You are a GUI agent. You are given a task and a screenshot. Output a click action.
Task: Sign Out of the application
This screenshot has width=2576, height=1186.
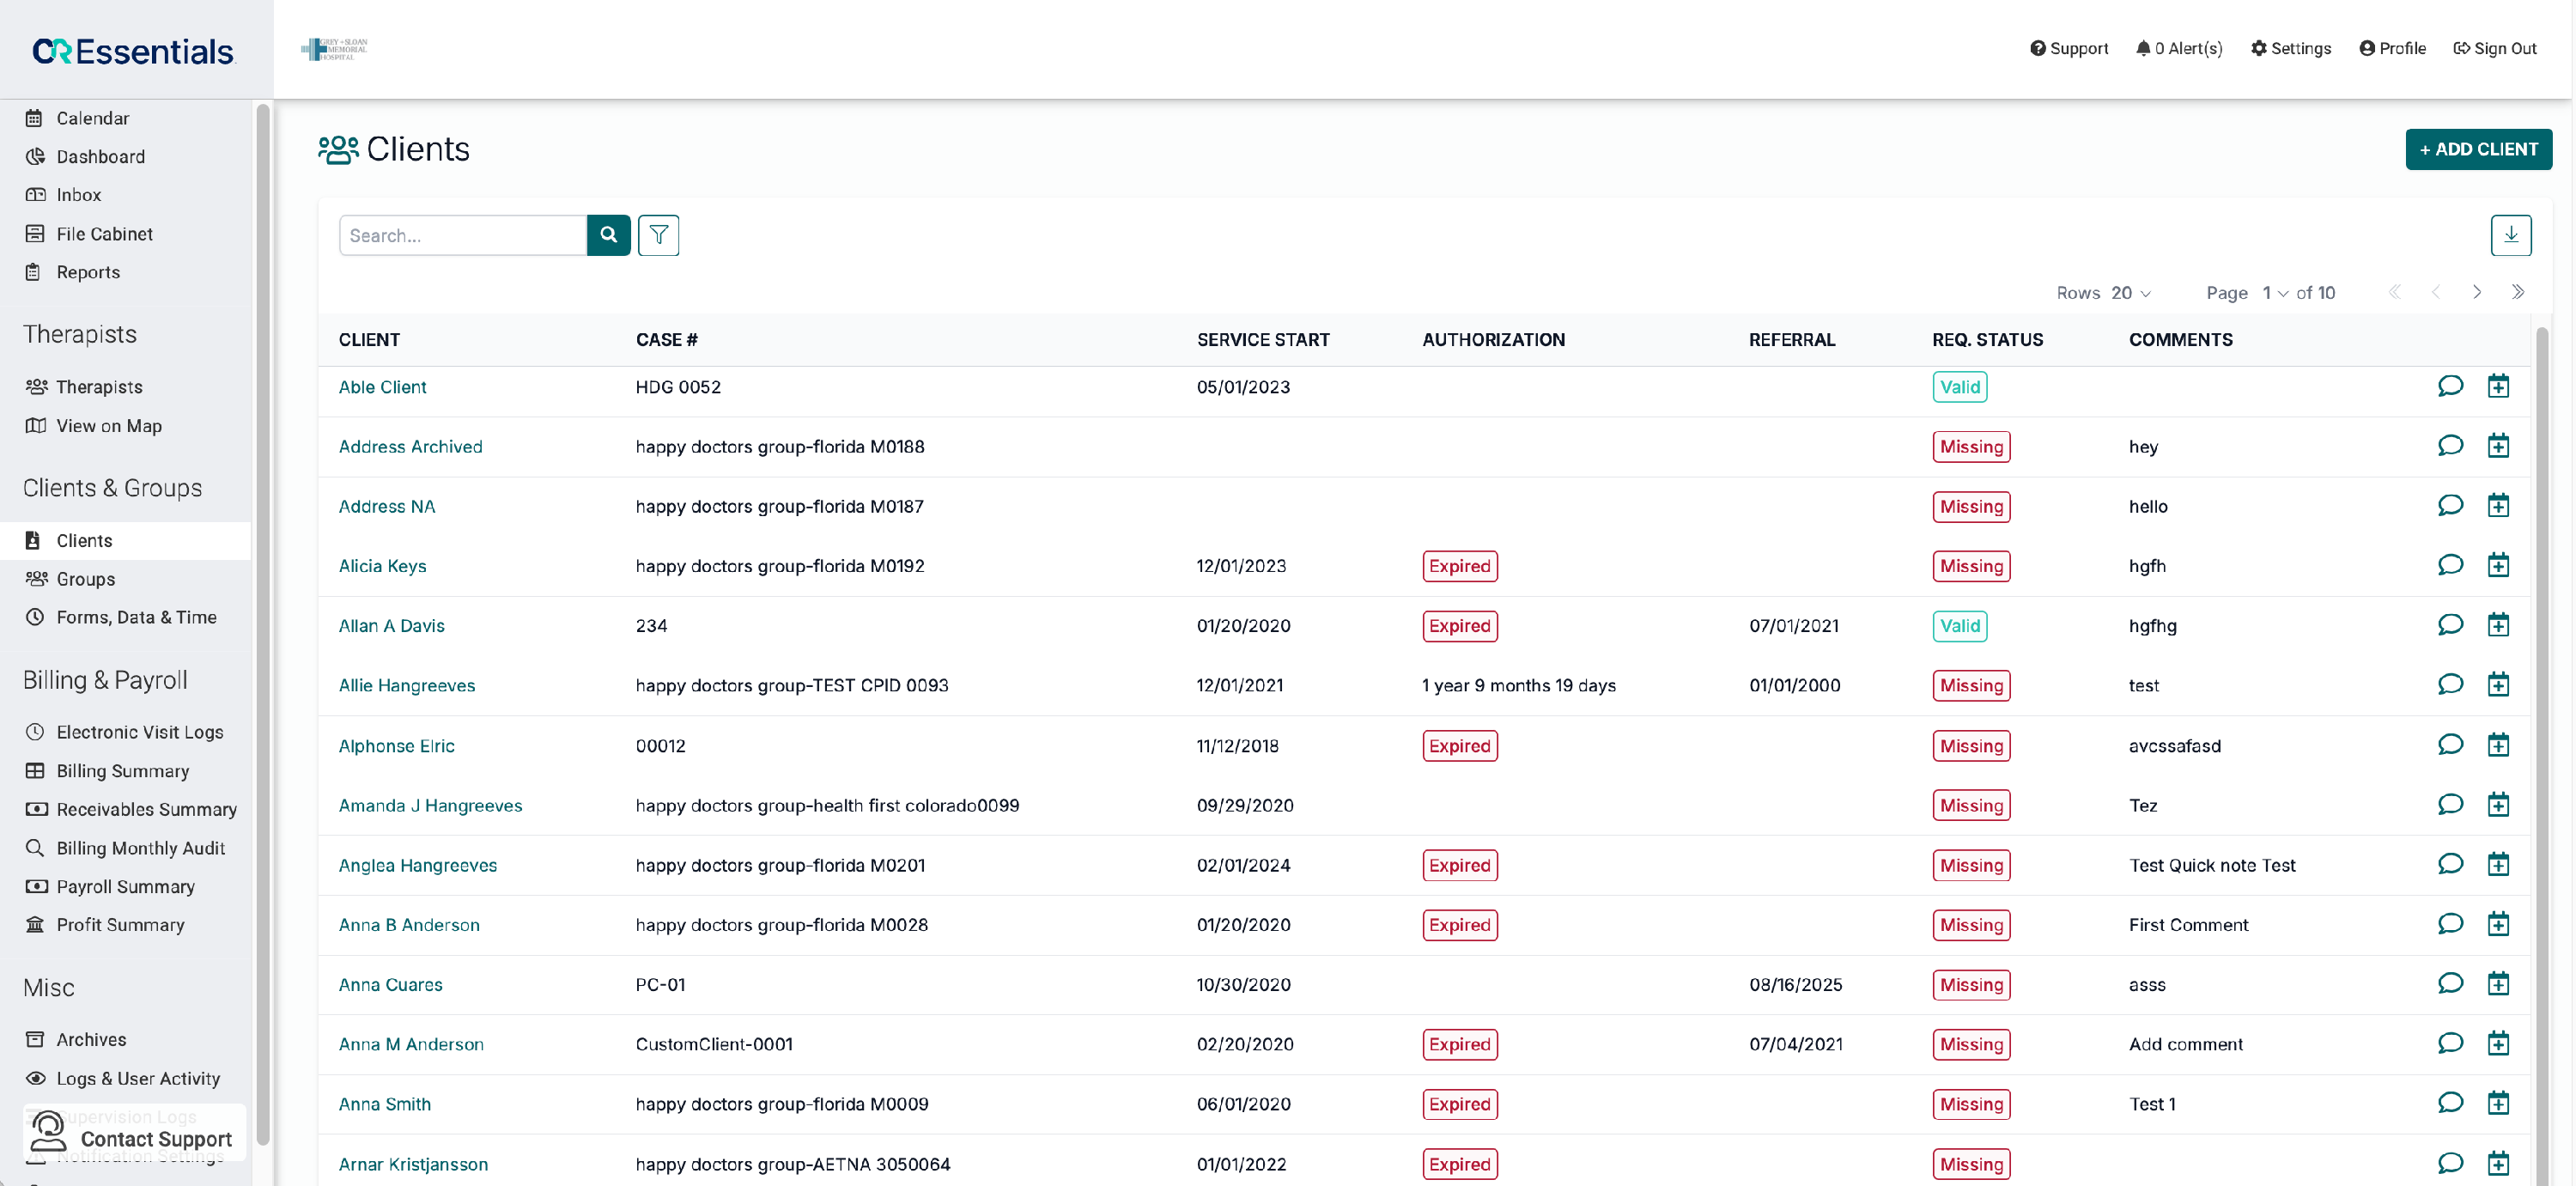point(2495,48)
